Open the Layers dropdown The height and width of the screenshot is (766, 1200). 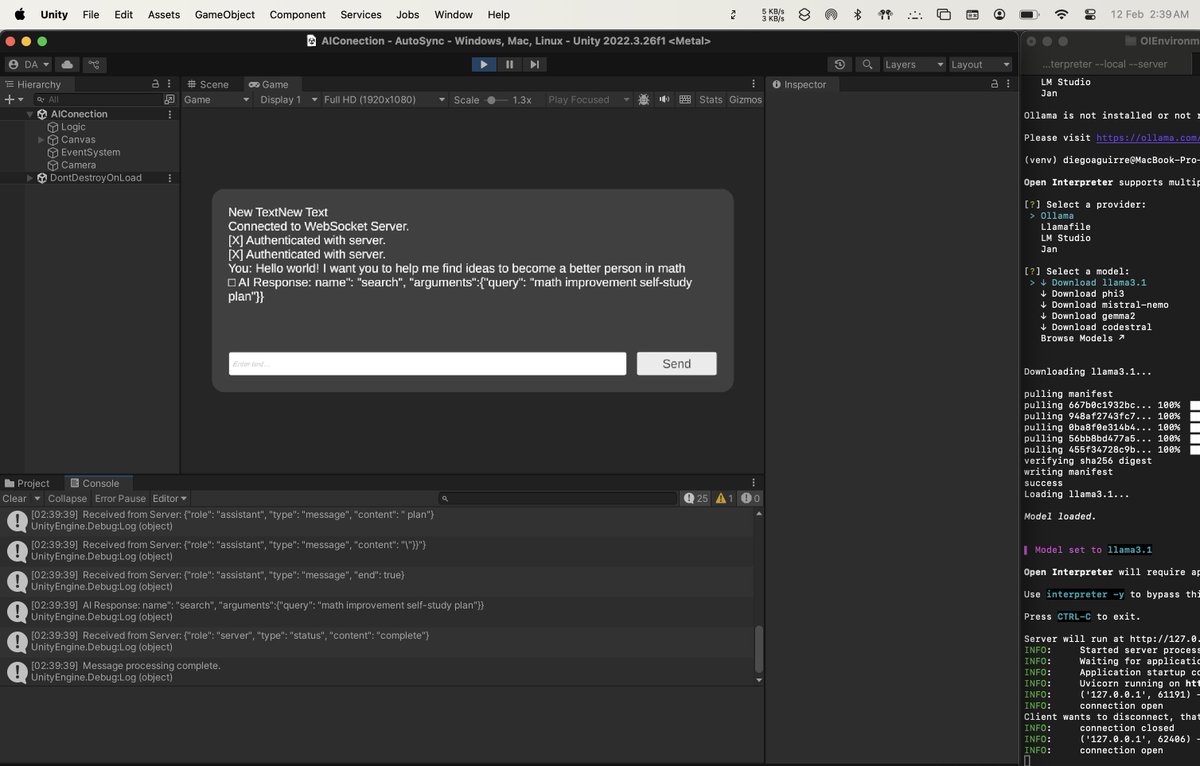pyautogui.click(x=913, y=64)
